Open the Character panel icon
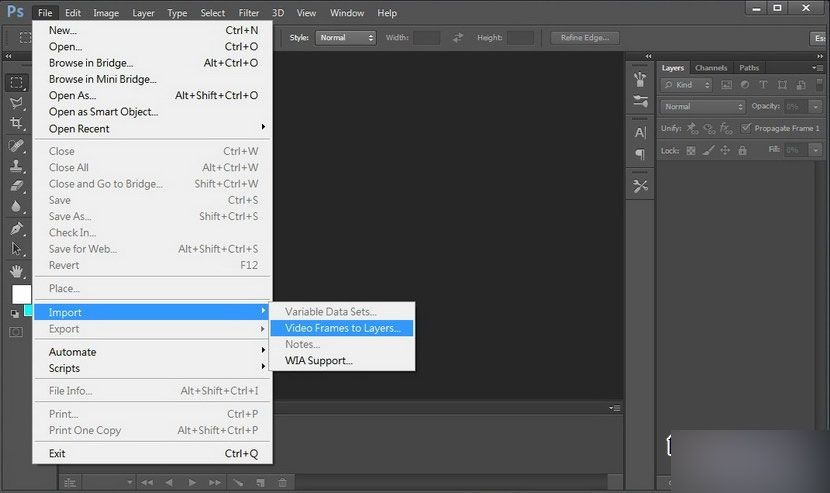 click(640, 132)
